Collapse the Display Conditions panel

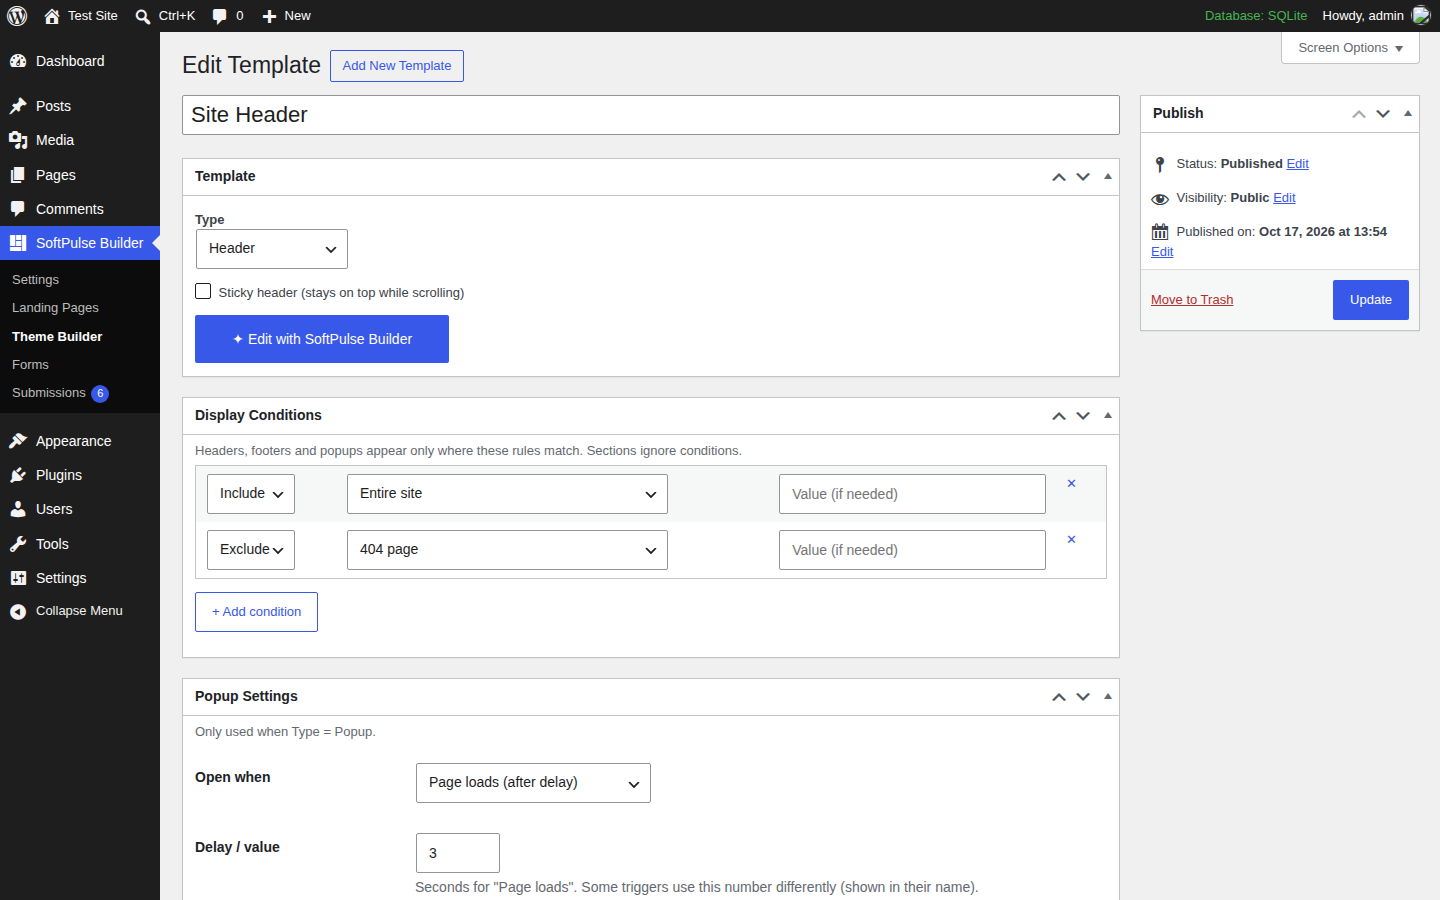click(1108, 415)
